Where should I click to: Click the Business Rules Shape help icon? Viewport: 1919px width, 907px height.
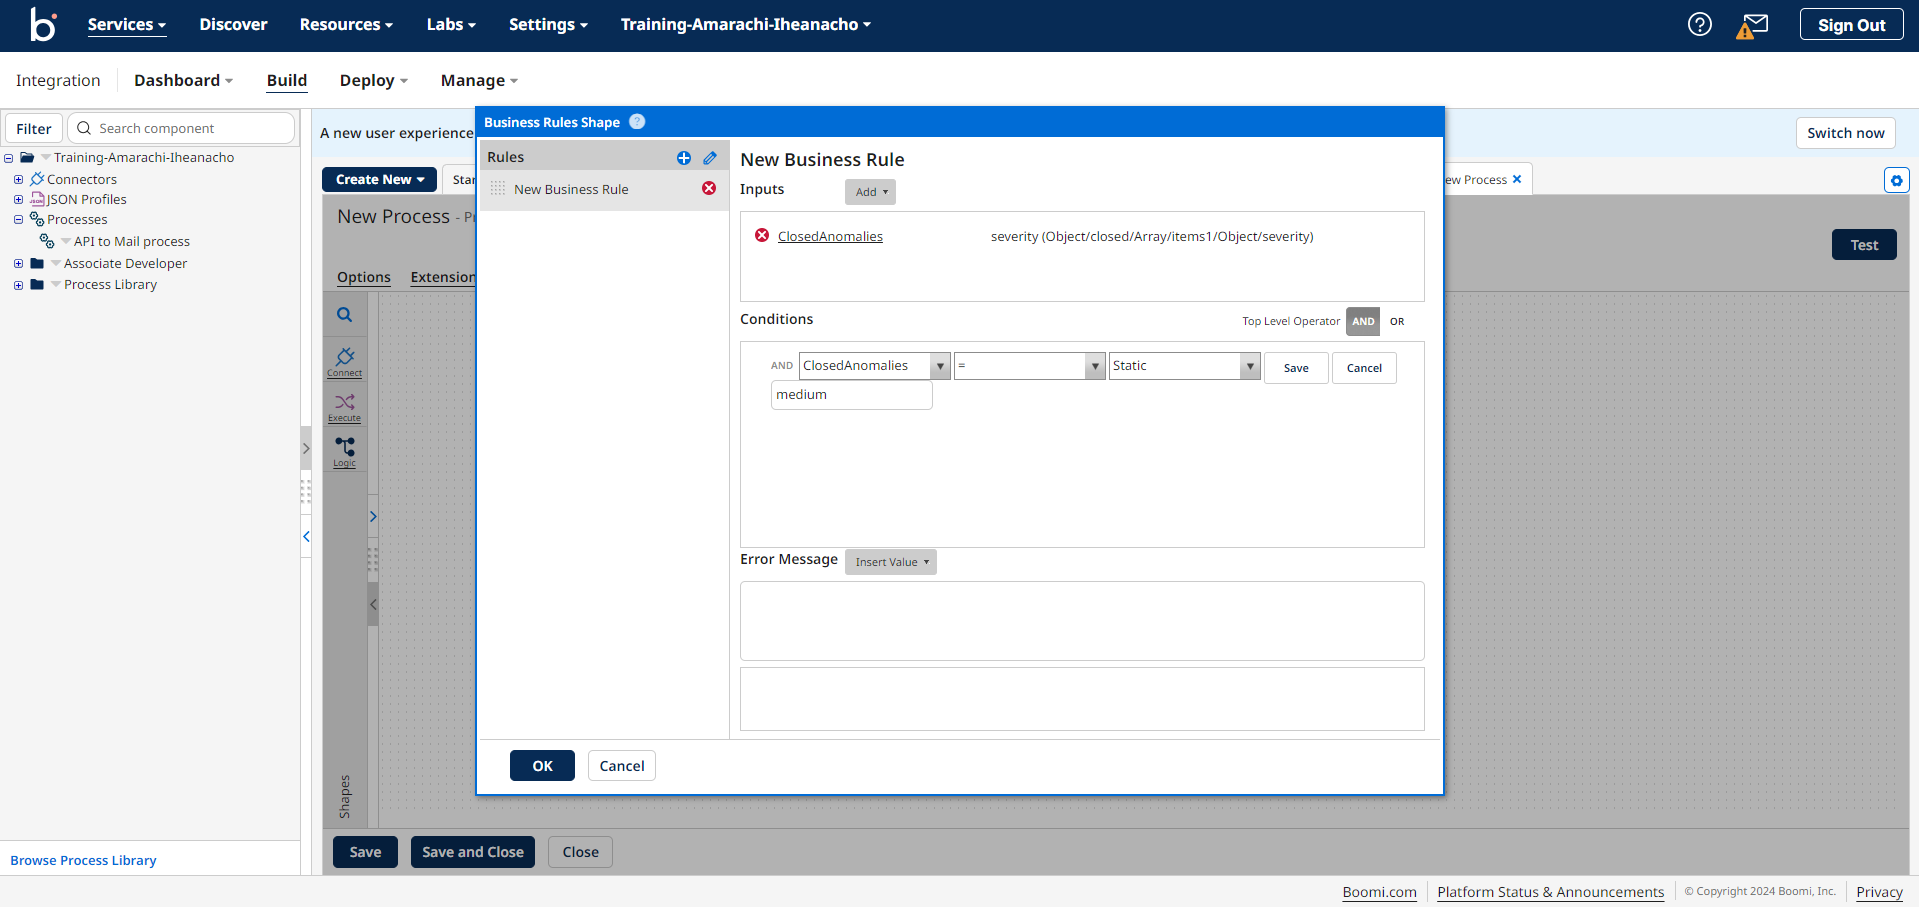pyautogui.click(x=637, y=122)
